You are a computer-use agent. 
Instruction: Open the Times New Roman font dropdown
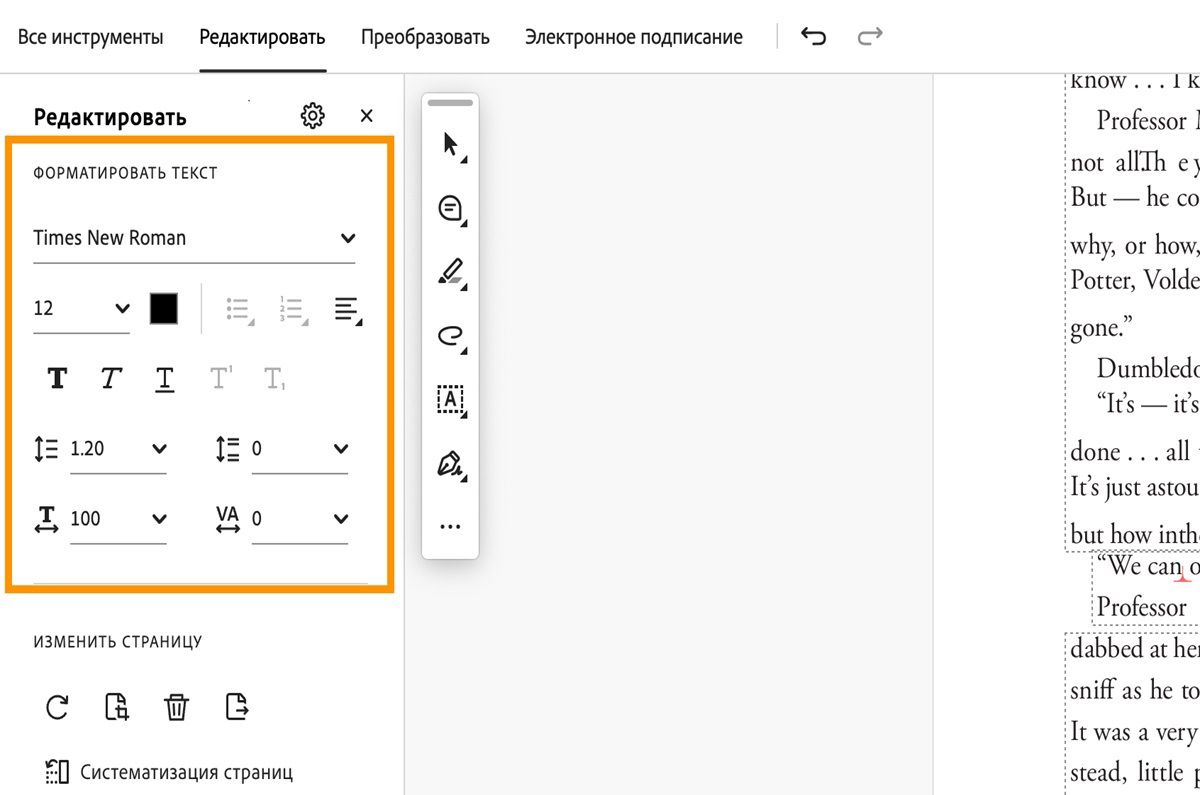pyautogui.click(x=194, y=238)
